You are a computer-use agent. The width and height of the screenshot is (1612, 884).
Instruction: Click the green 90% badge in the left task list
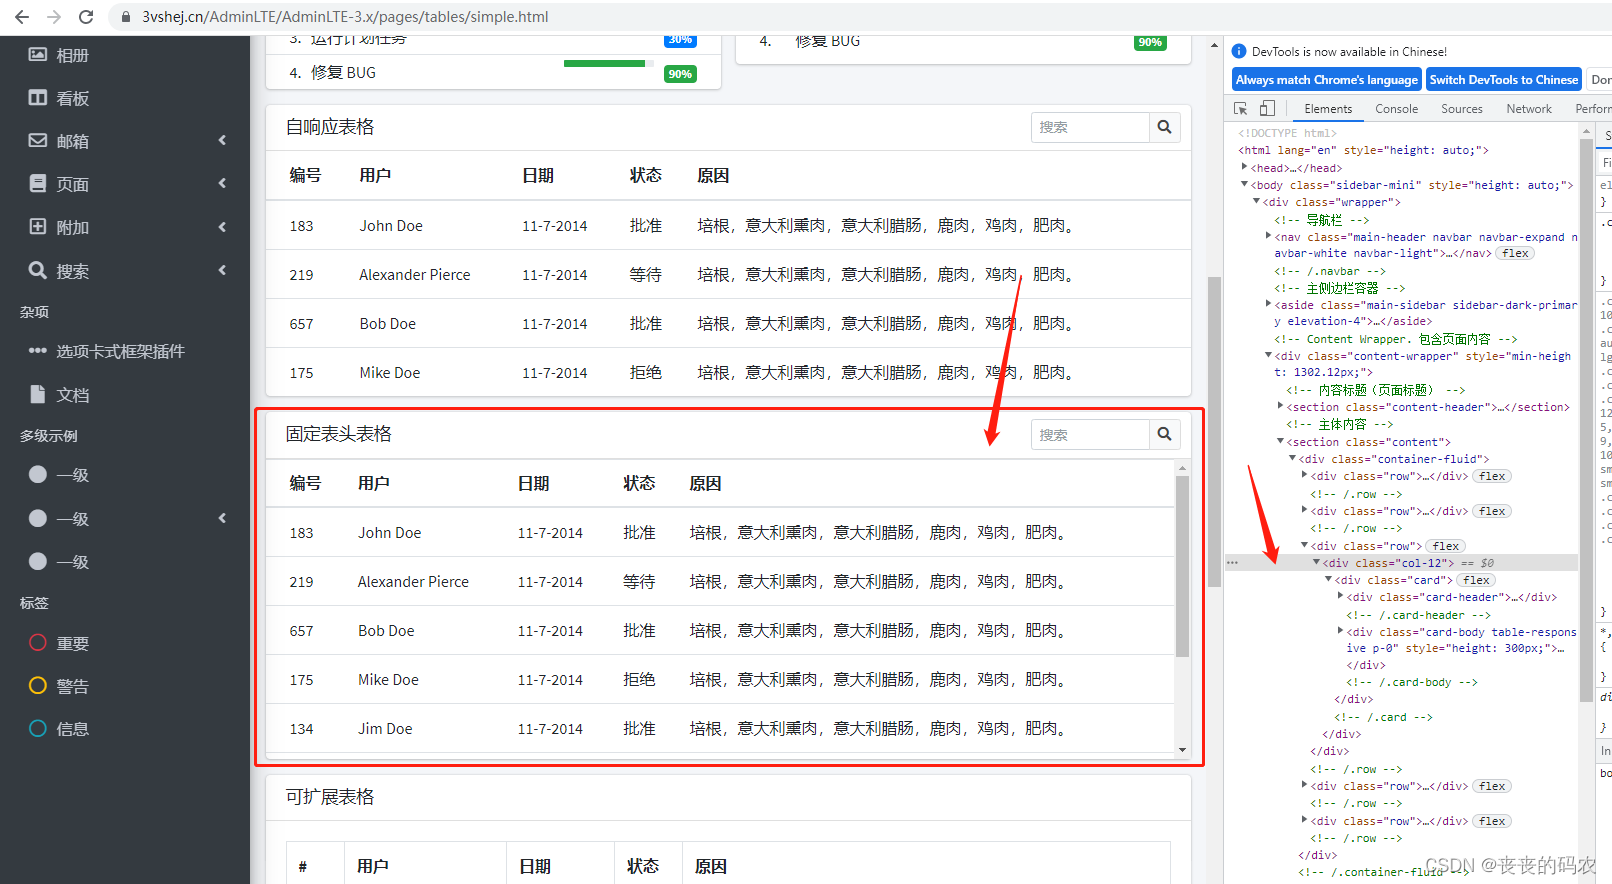[x=680, y=74]
